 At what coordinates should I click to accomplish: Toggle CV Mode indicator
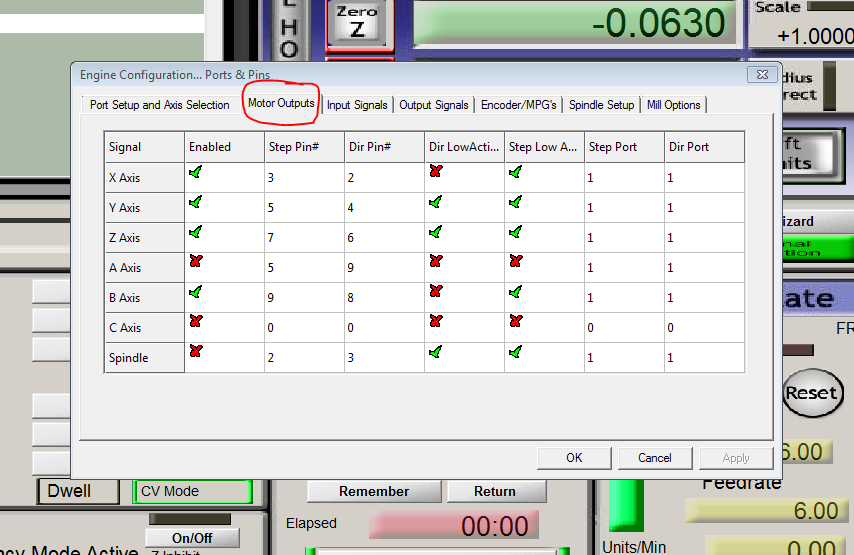click(x=192, y=491)
